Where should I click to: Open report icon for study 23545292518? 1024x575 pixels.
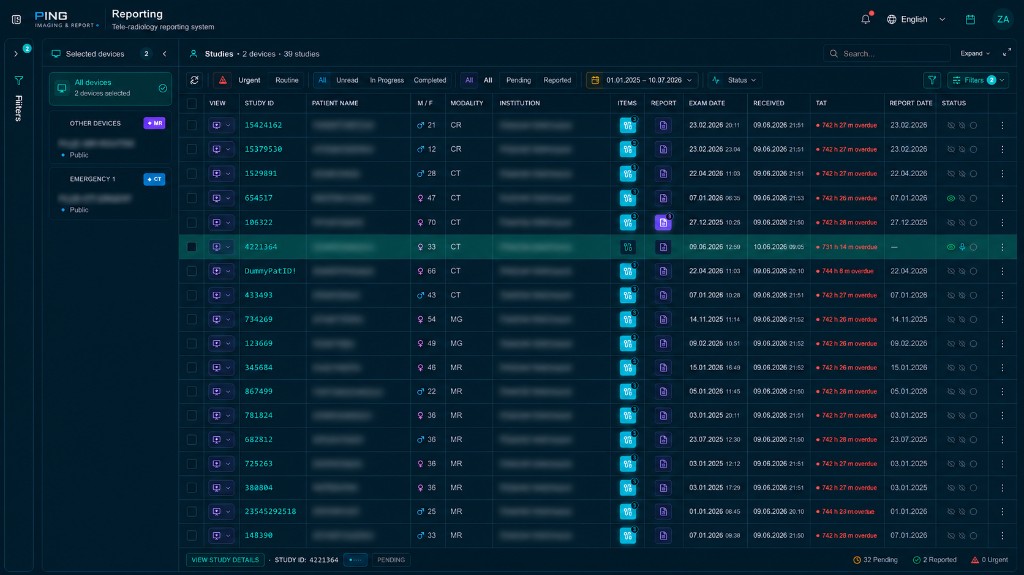pyautogui.click(x=663, y=512)
